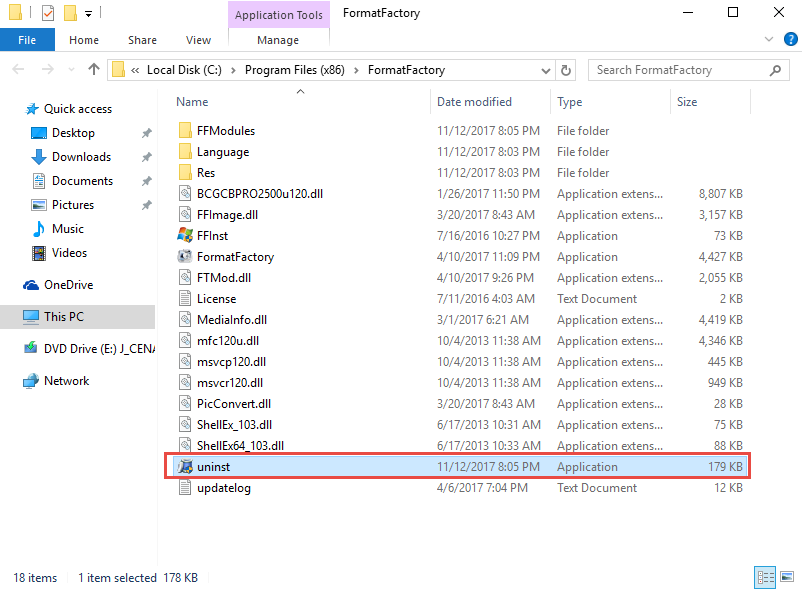Select the BCGCBPRO2500u120.dll file icon
The width and height of the screenshot is (802, 589).
pyautogui.click(x=185, y=193)
